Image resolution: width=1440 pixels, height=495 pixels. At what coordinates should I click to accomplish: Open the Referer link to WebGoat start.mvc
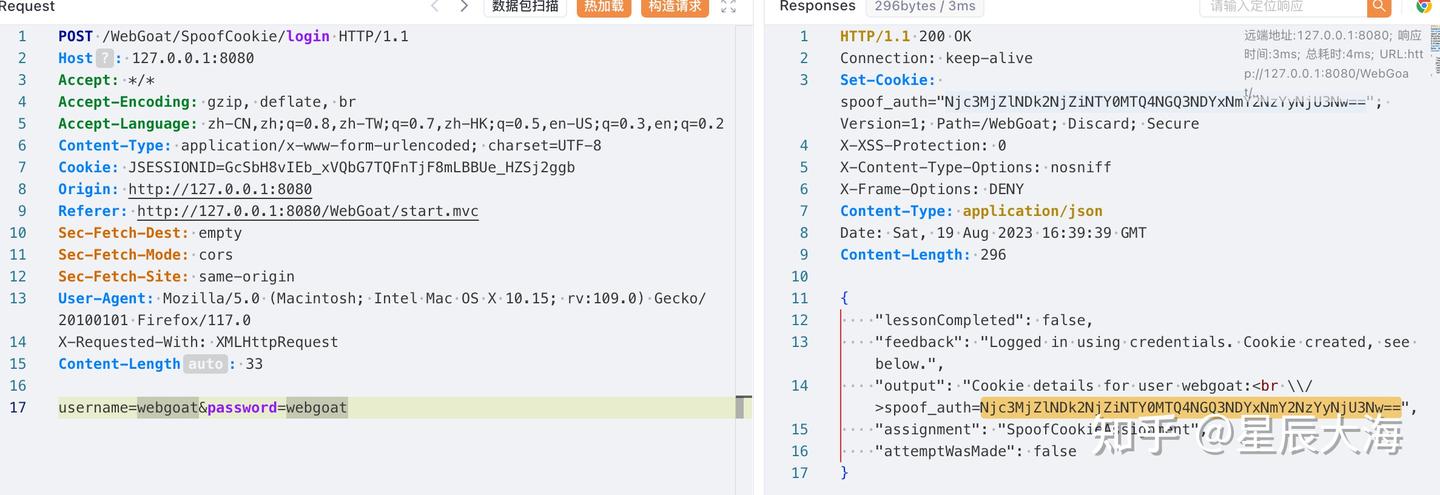pos(308,211)
